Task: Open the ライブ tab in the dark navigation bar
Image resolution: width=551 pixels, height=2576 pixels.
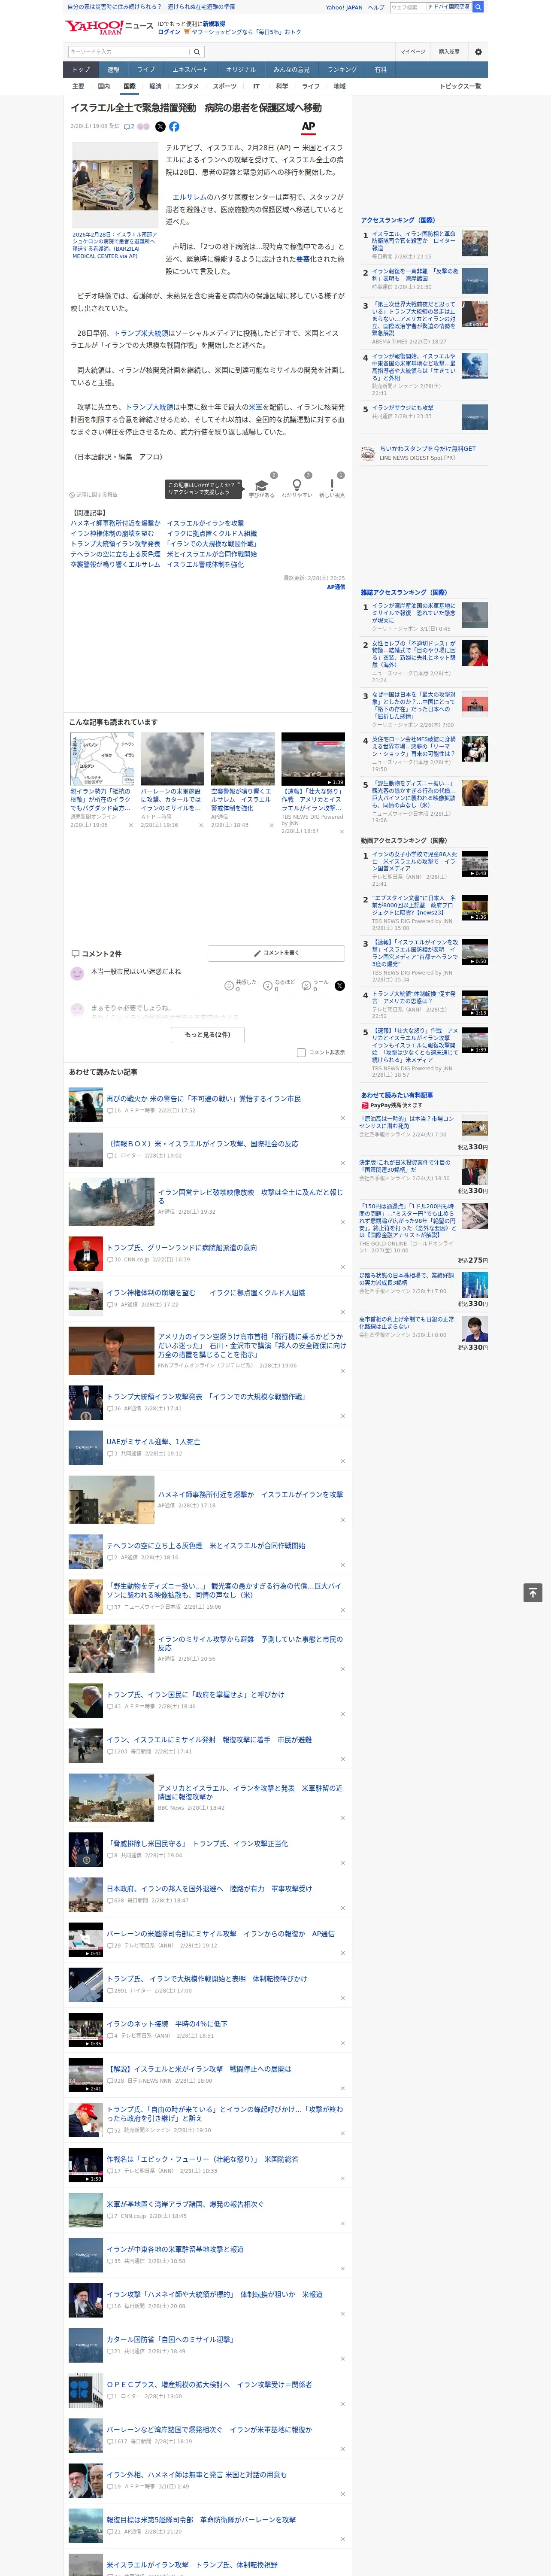Action: click(x=146, y=70)
